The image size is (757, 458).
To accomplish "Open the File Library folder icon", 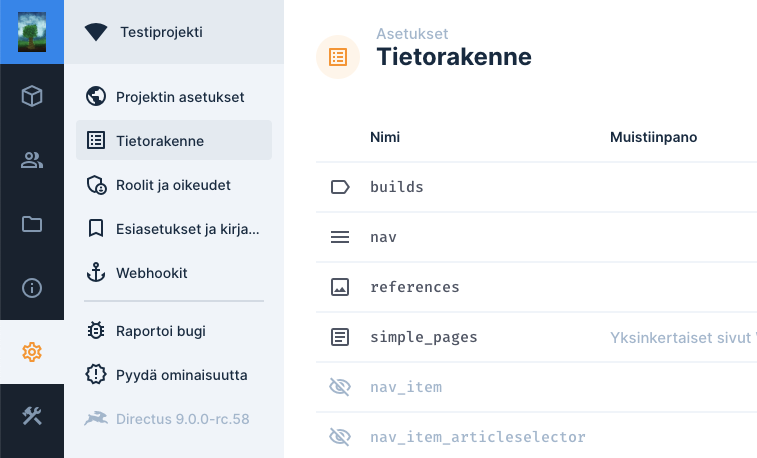I will pos(32,224).
